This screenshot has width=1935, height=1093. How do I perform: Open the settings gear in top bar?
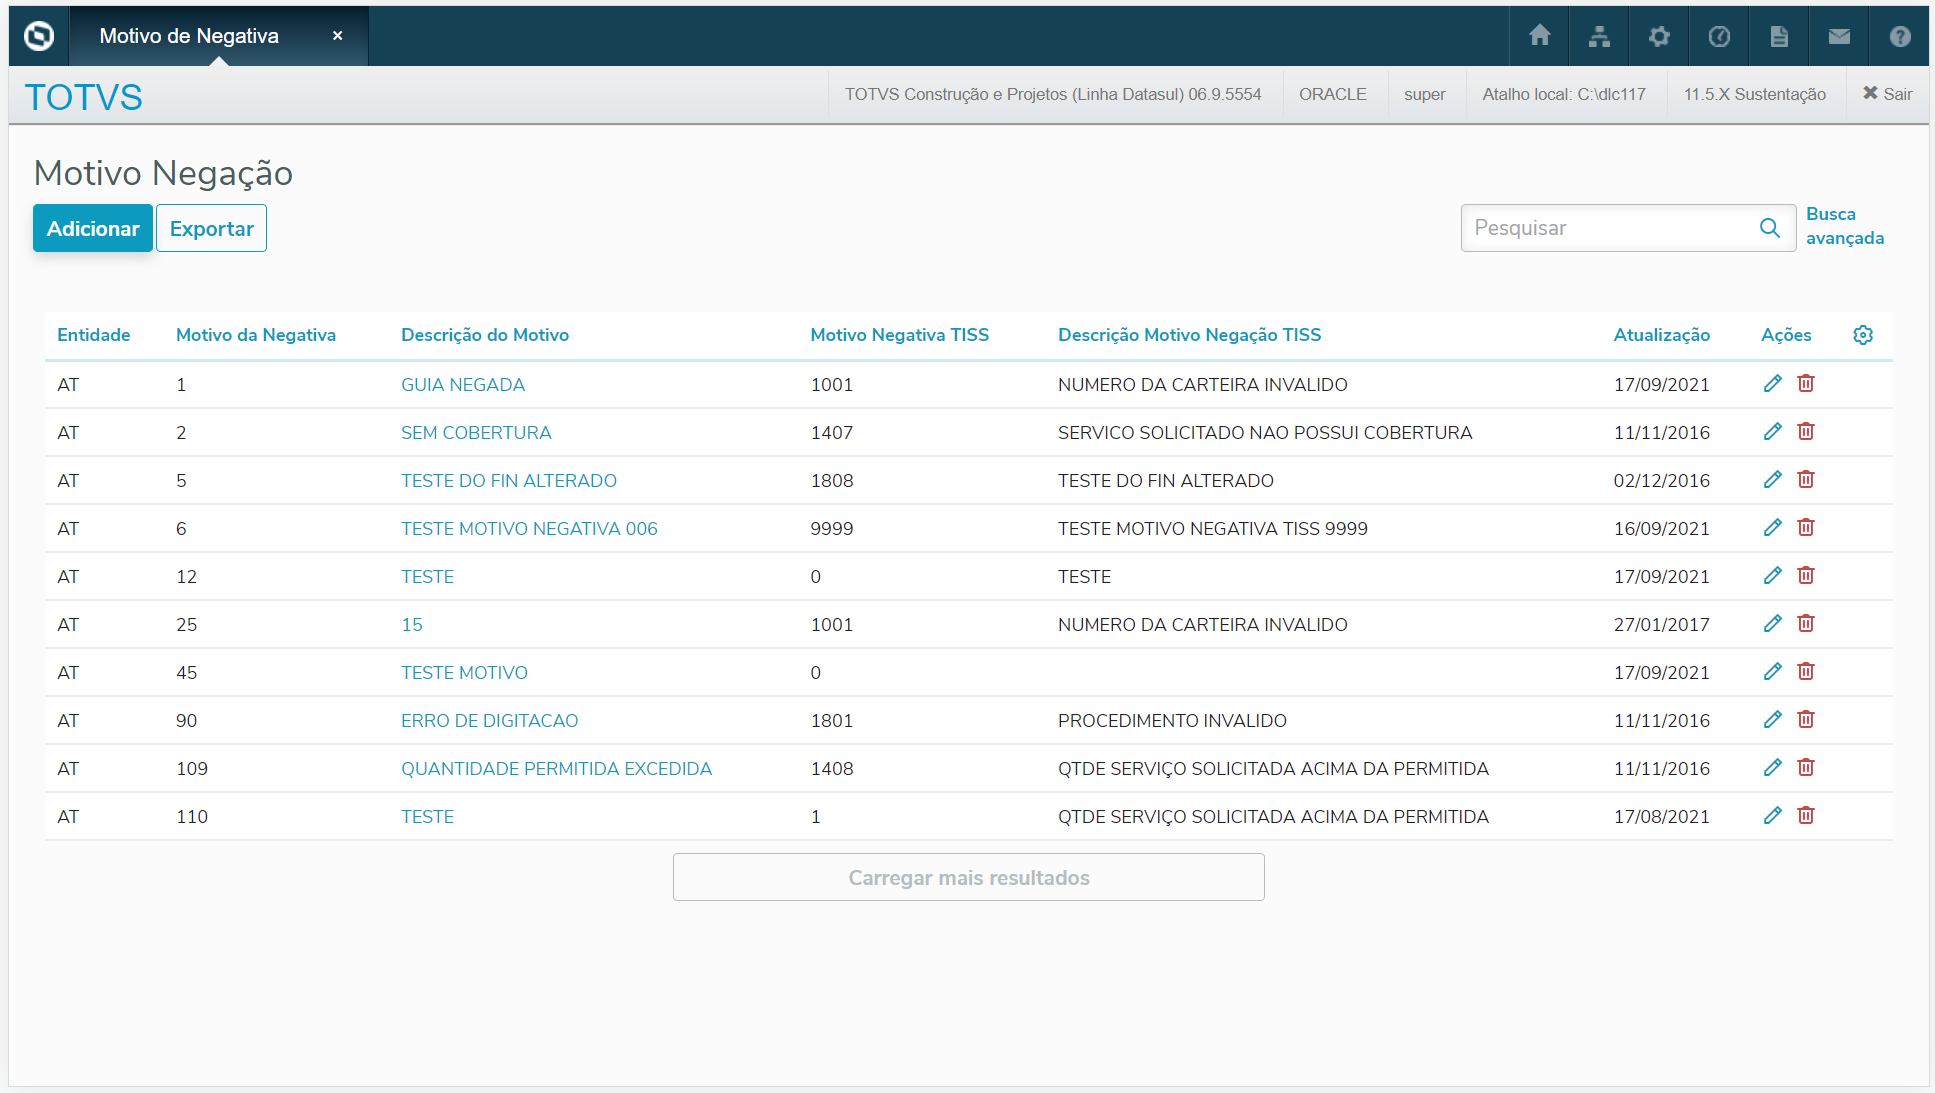point(1659,36)
